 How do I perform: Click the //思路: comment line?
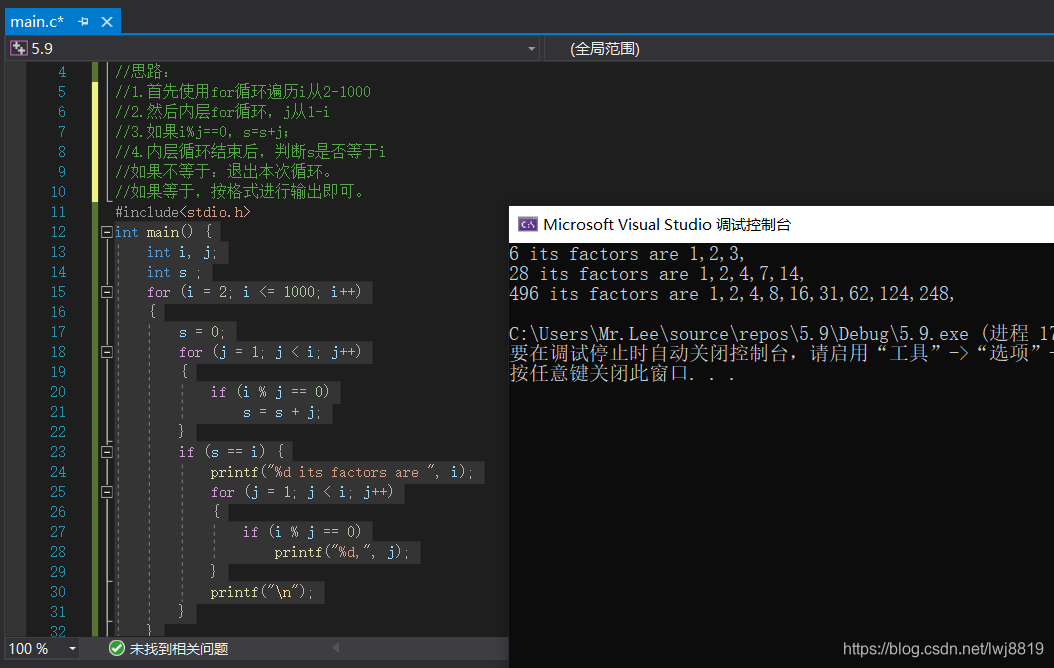[x=142, y=71]
